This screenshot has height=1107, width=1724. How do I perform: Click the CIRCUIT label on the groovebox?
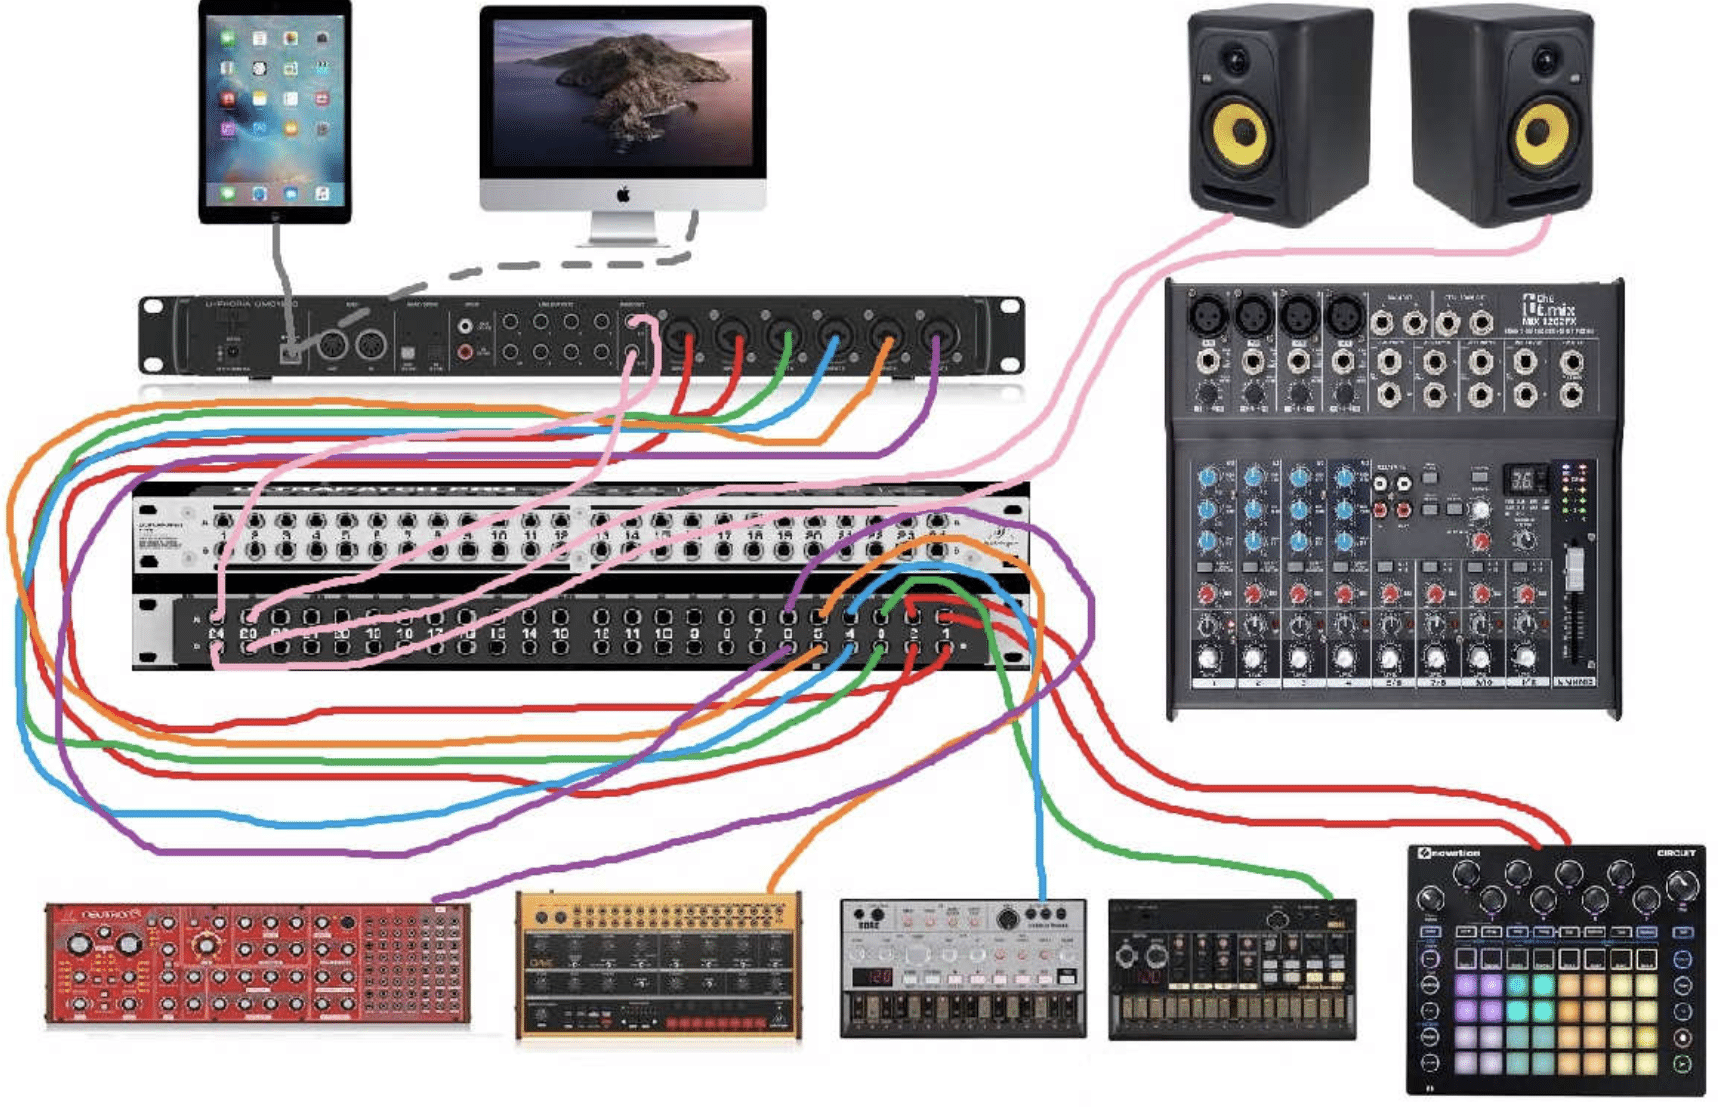coord(1676,853)
